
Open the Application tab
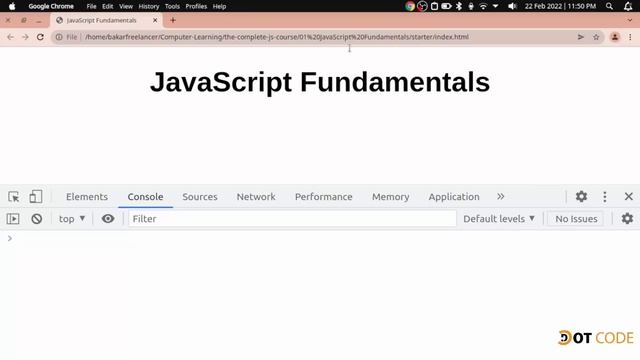click(454, 197)
